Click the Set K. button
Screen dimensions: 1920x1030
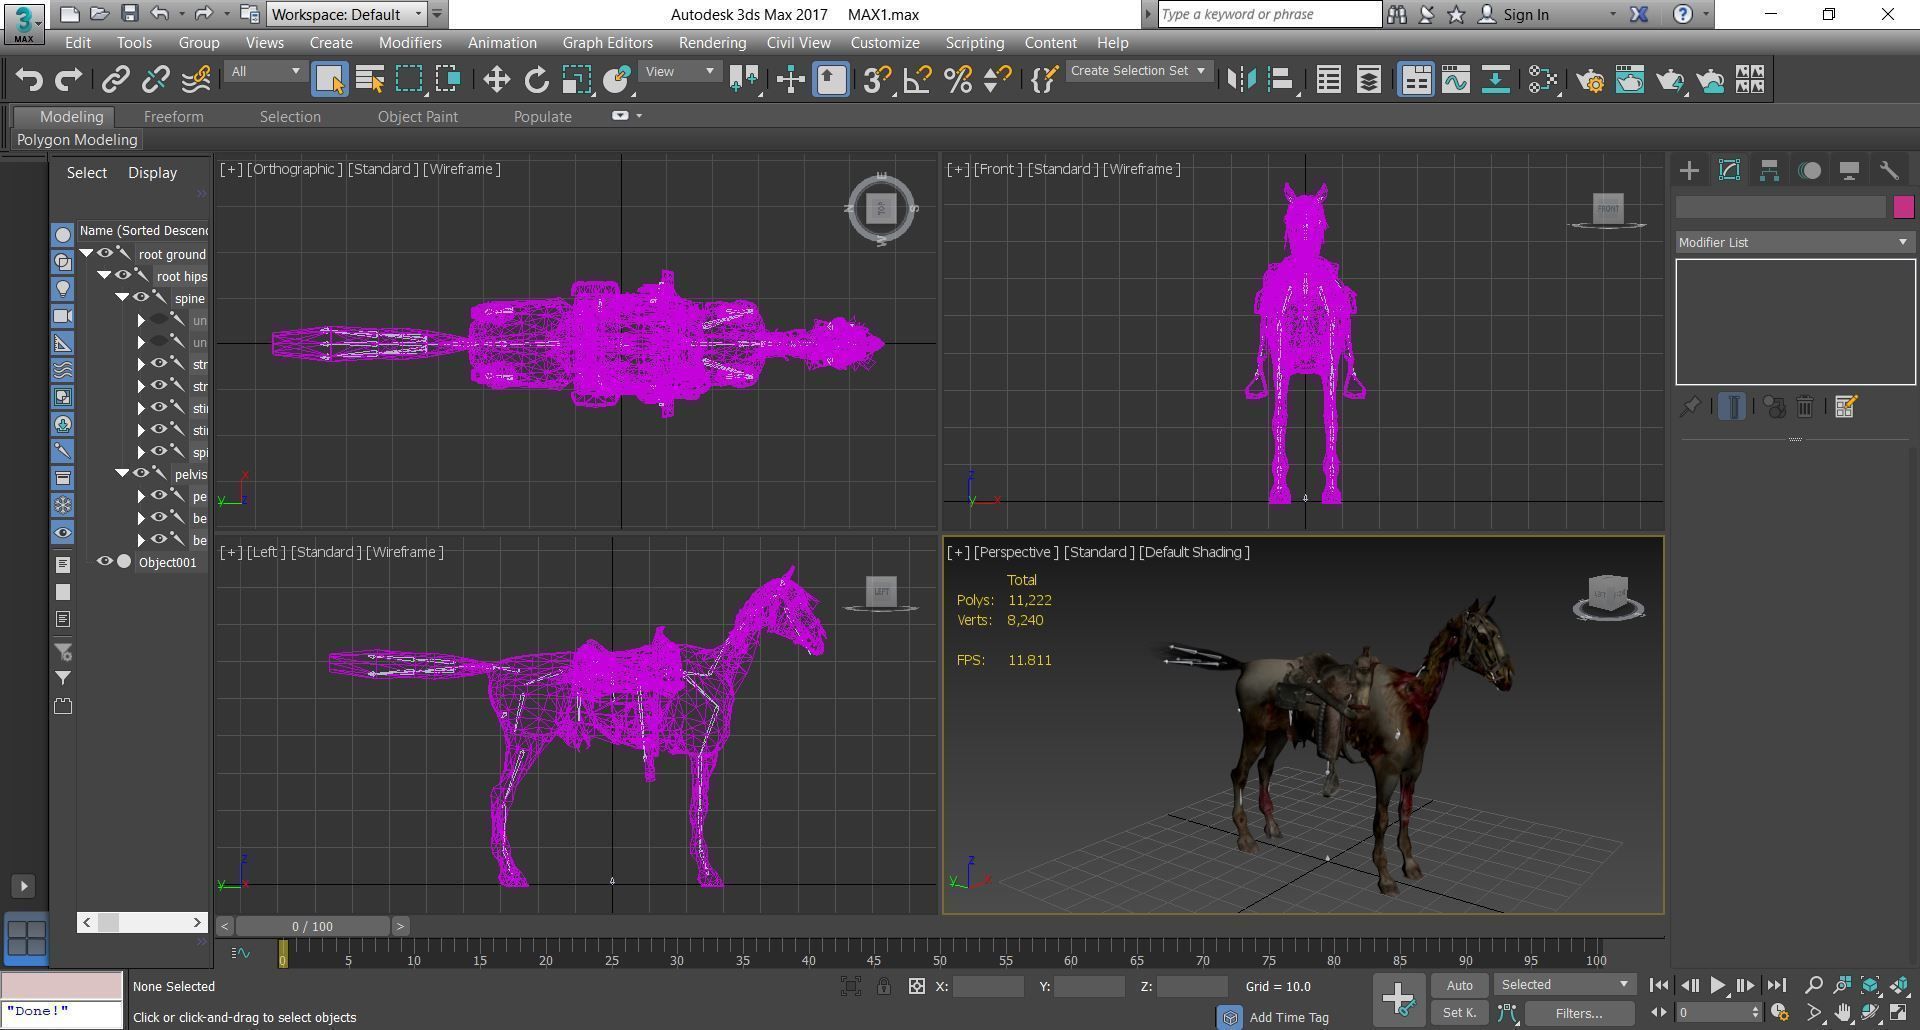click(1459, 1013)
